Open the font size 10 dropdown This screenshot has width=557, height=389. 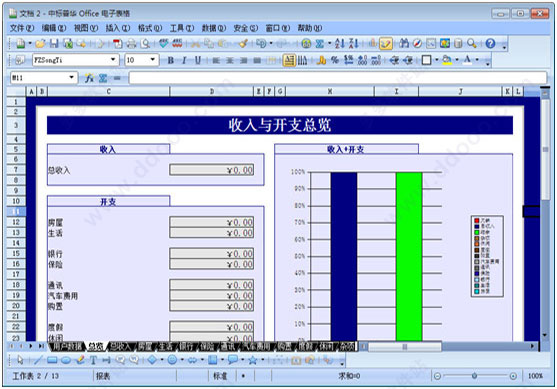pos(153,60)
